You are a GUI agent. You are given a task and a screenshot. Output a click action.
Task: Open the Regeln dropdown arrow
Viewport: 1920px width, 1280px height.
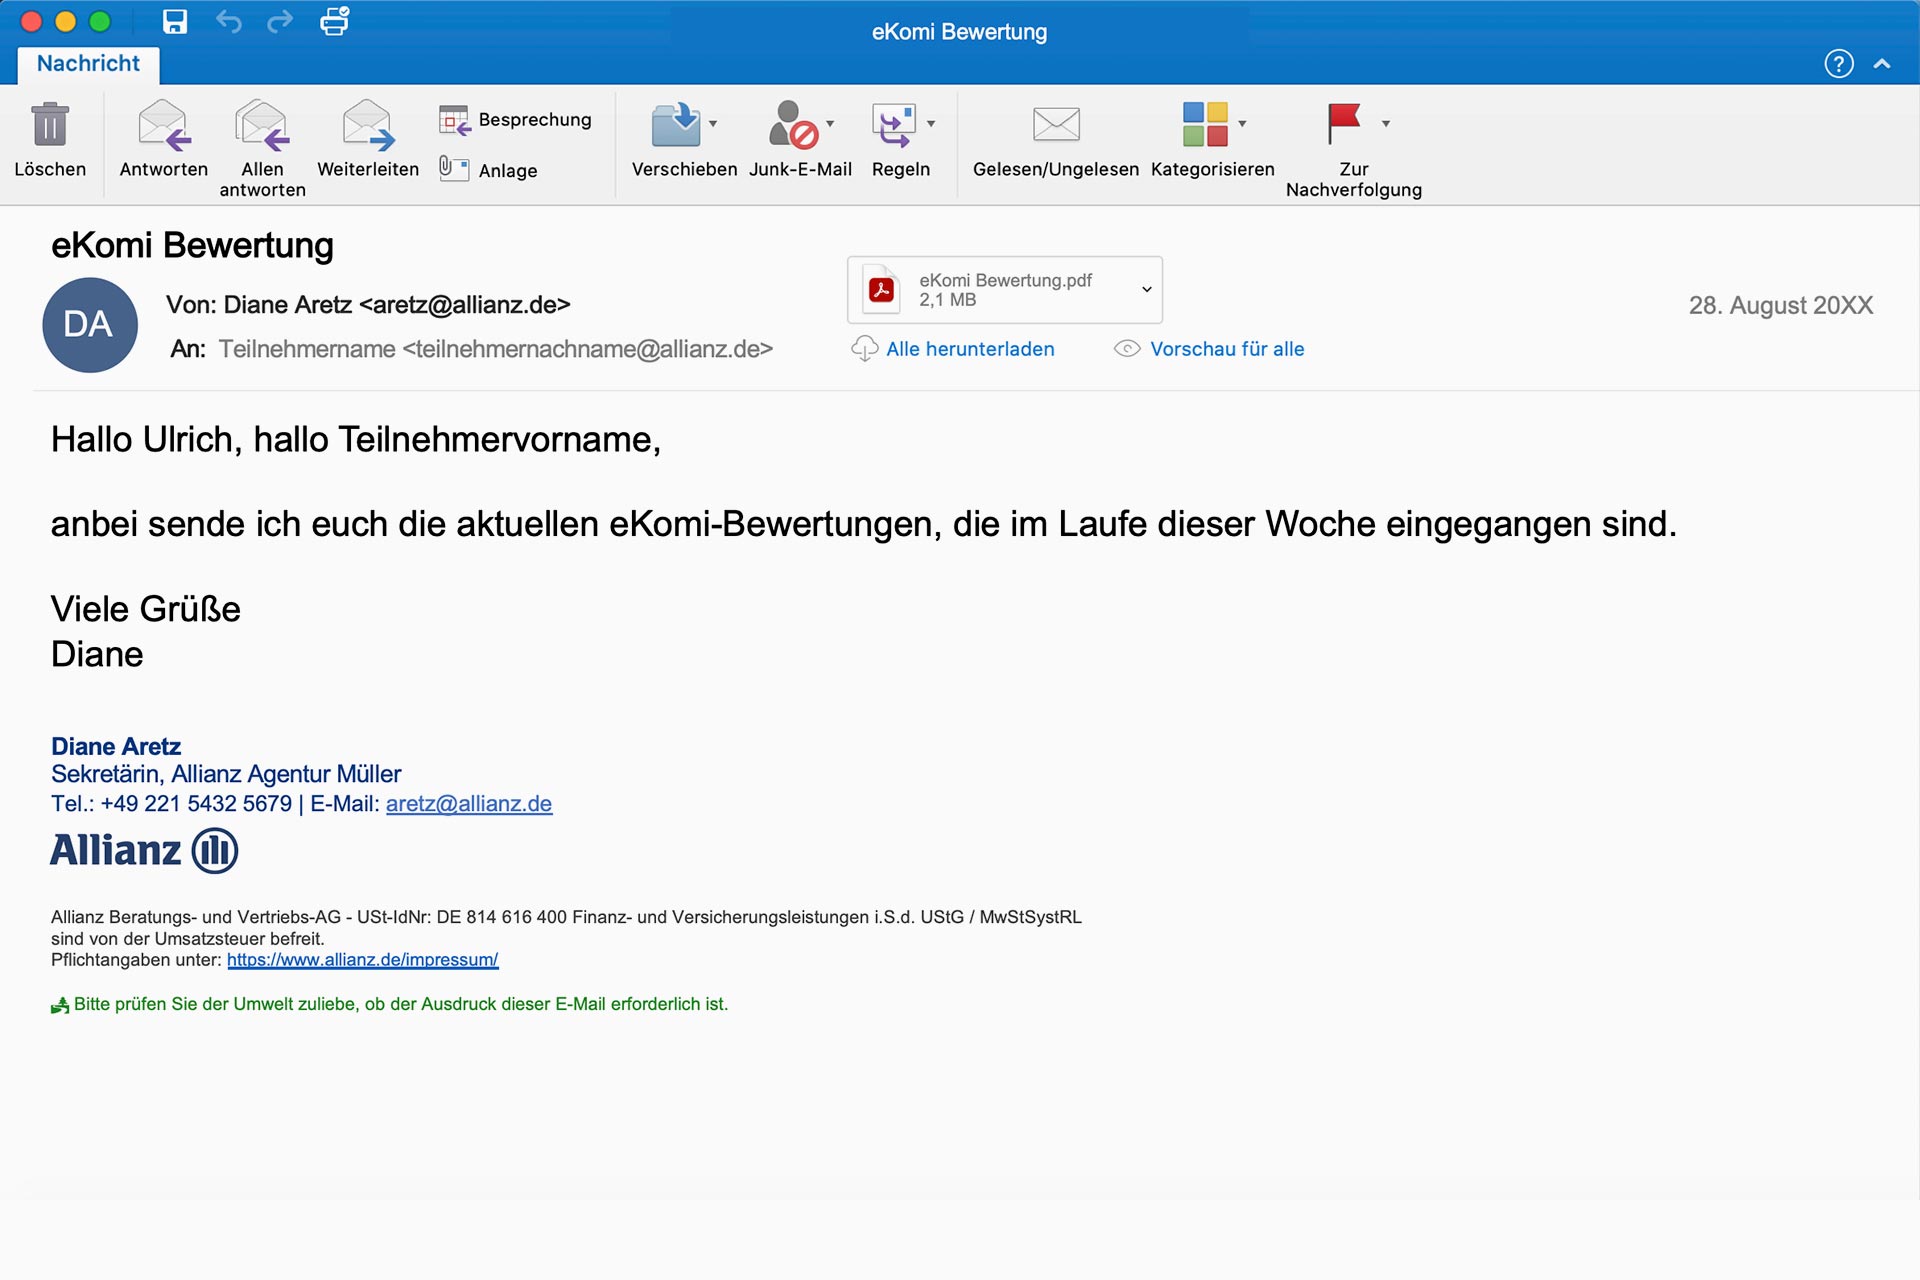click(931, 124)
